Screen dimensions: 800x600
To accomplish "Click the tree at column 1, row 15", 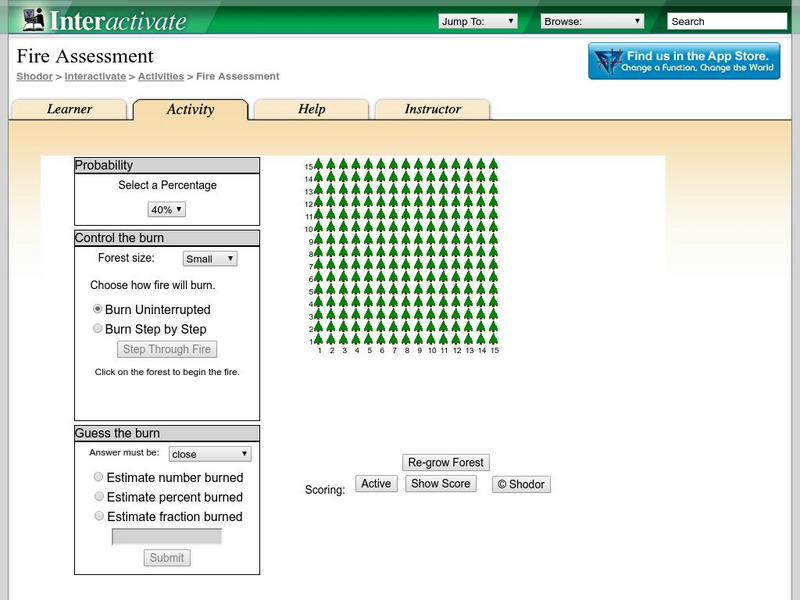I will coord(319,166).
